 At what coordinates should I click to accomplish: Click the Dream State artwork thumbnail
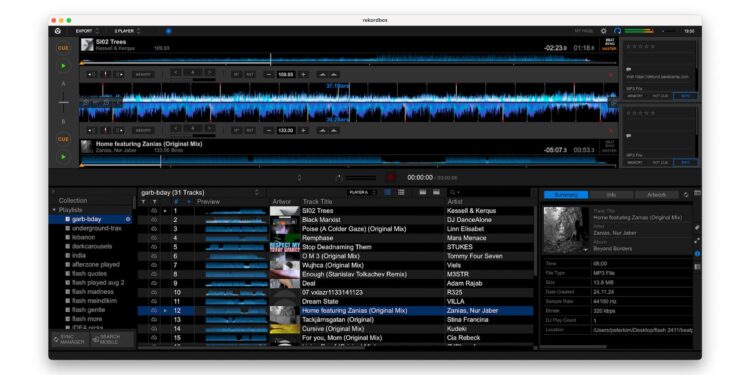(x=285, y=301)
